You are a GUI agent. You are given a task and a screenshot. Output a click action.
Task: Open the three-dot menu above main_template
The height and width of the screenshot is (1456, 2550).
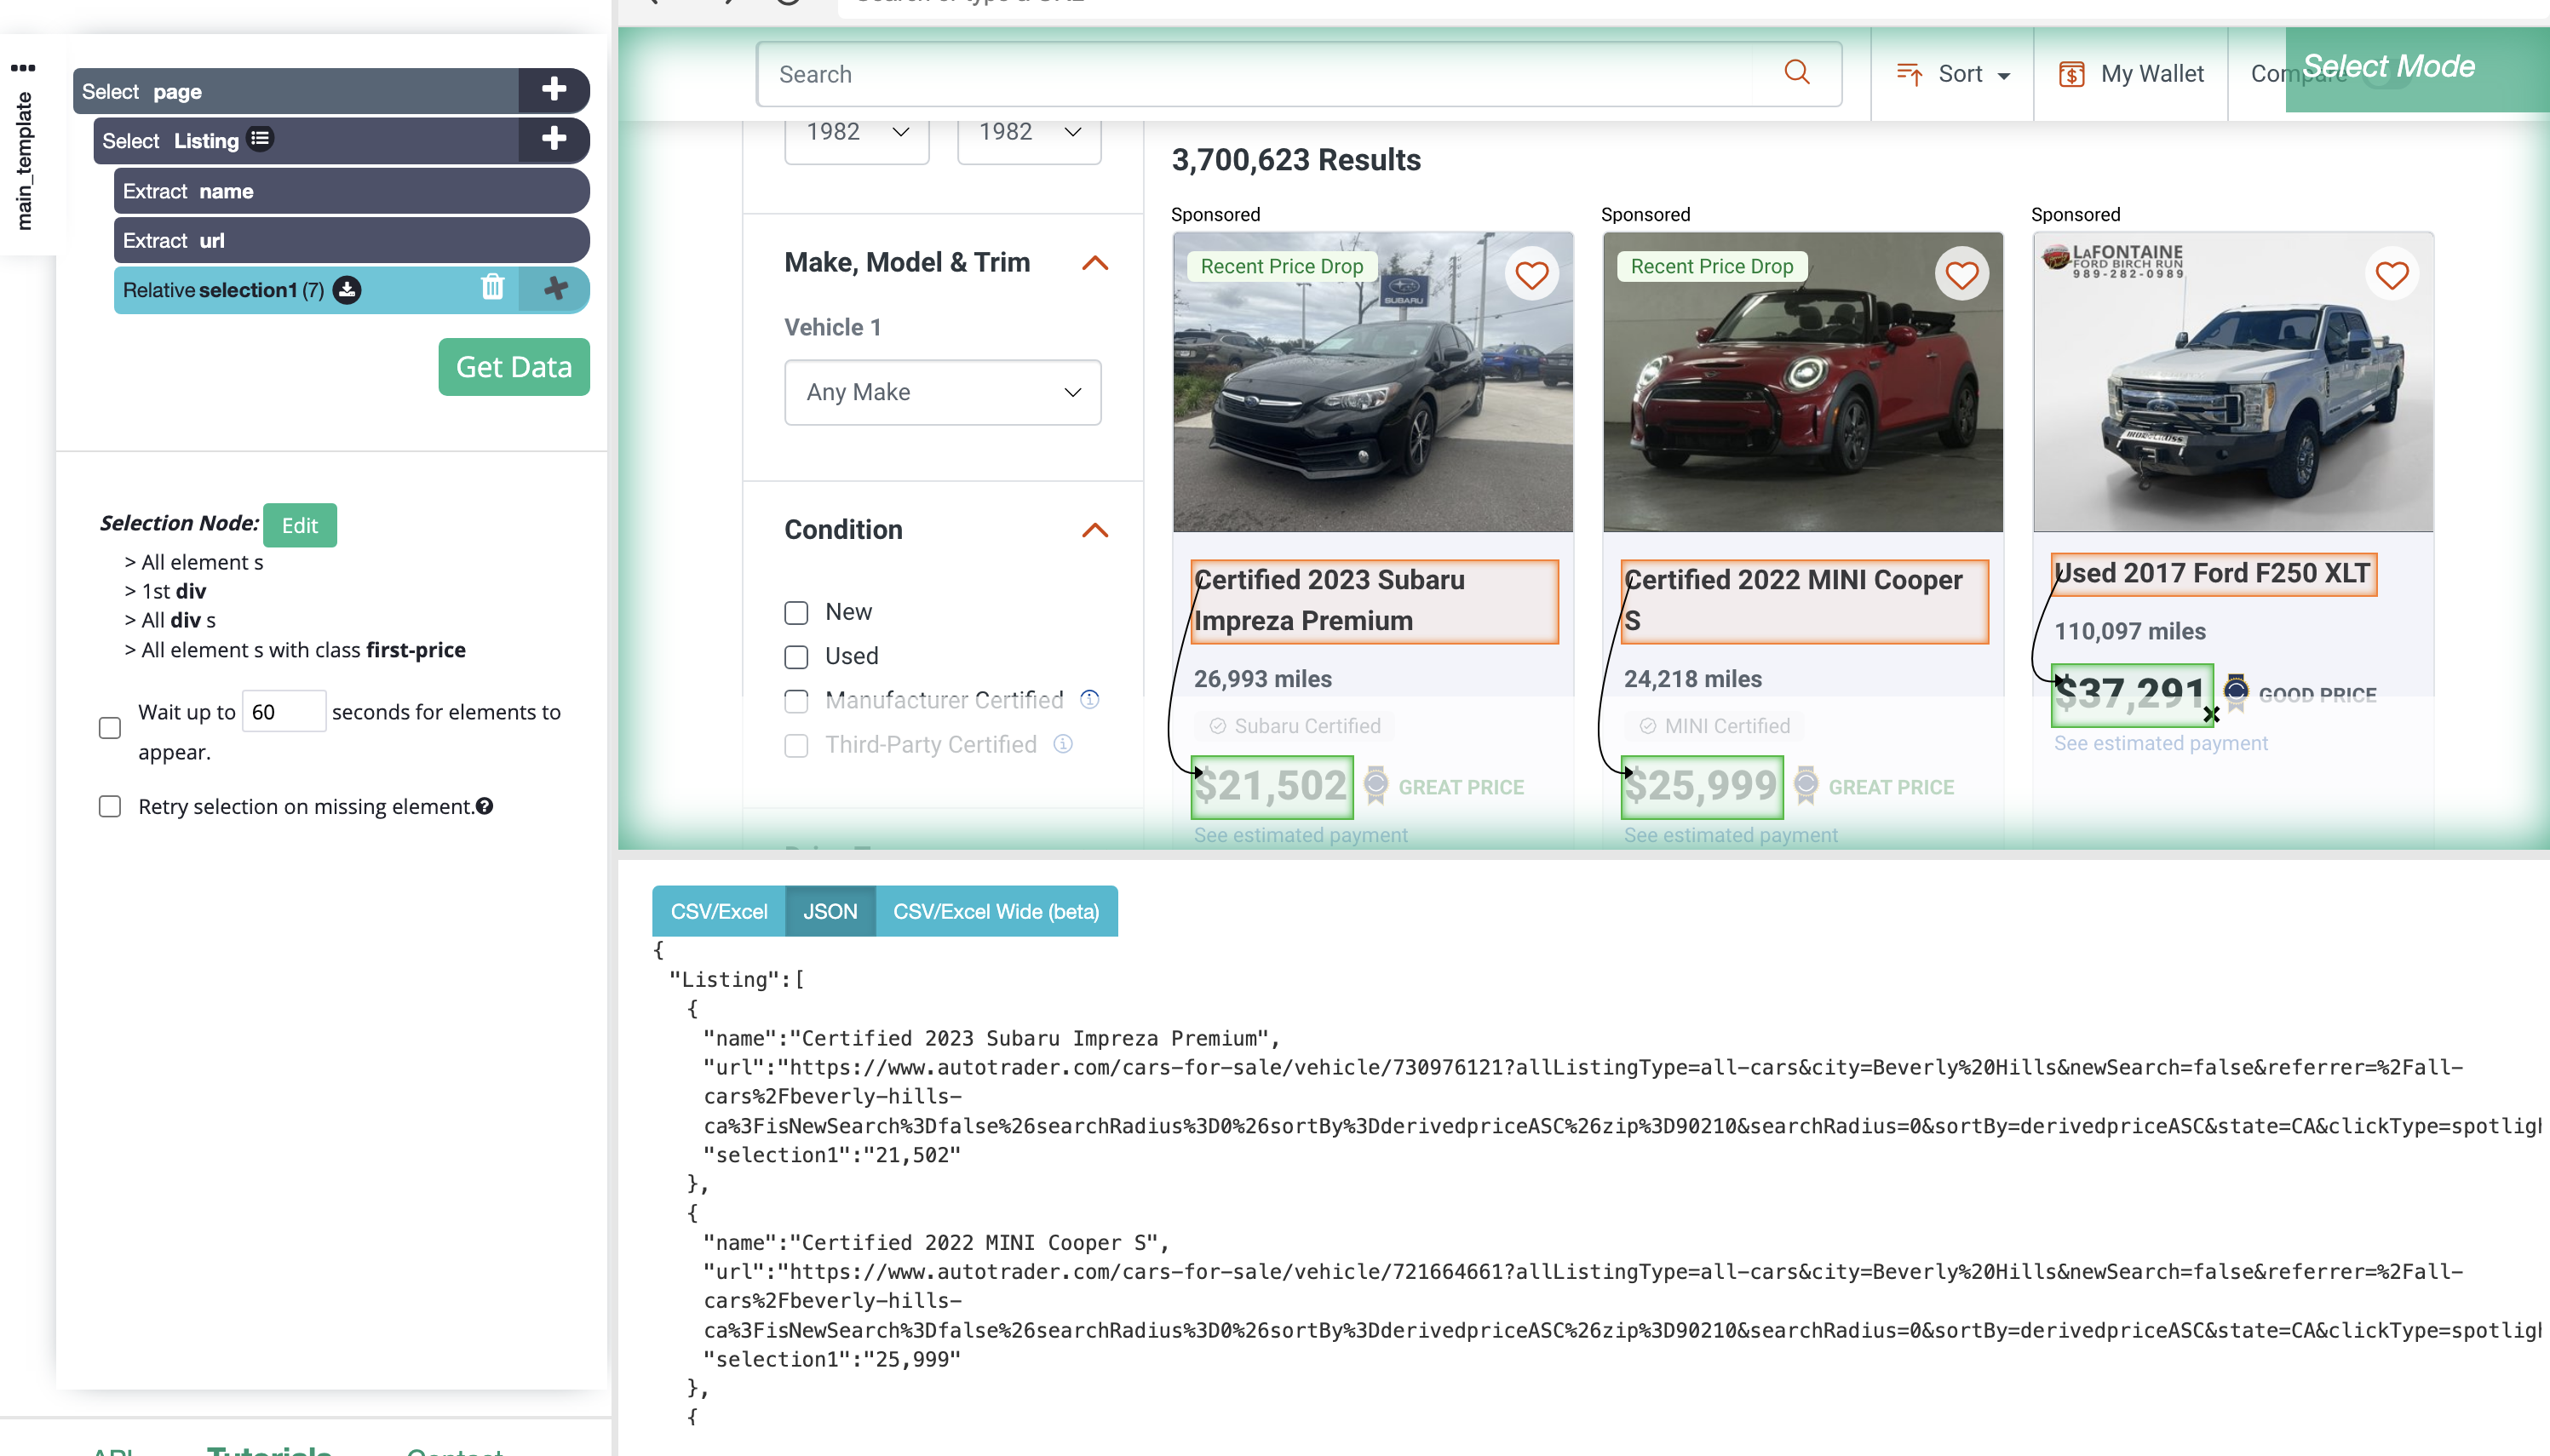pos(23,68)
